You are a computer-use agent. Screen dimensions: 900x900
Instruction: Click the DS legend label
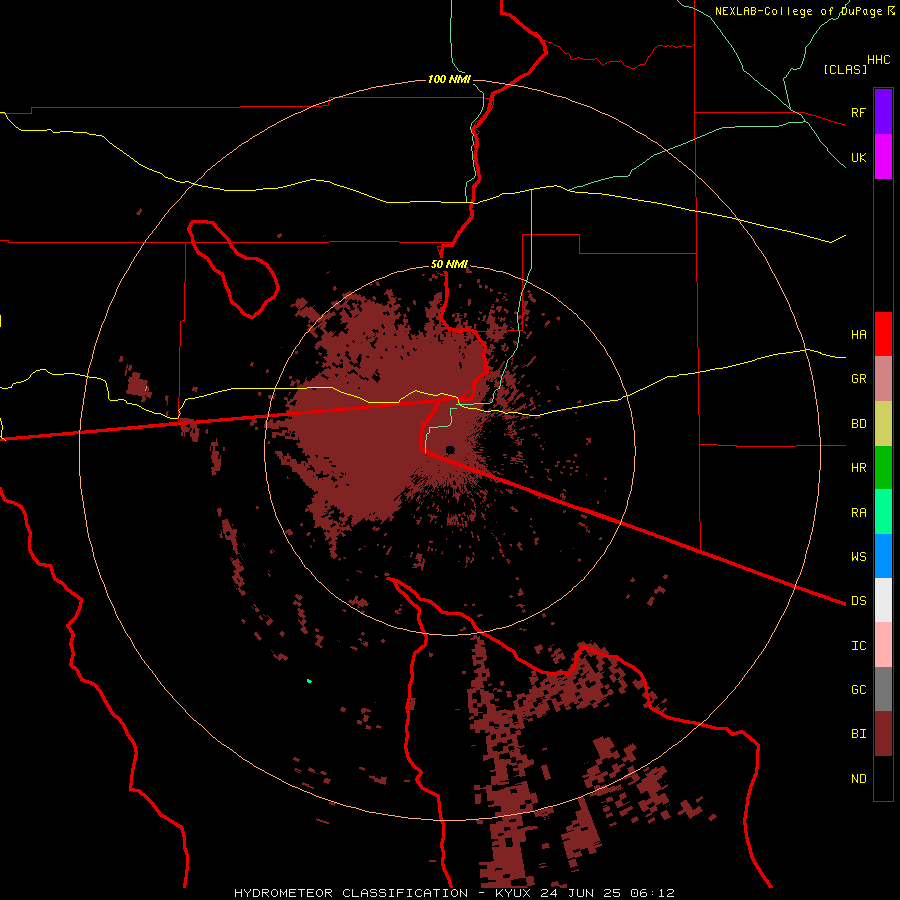(x=858, y=601)
